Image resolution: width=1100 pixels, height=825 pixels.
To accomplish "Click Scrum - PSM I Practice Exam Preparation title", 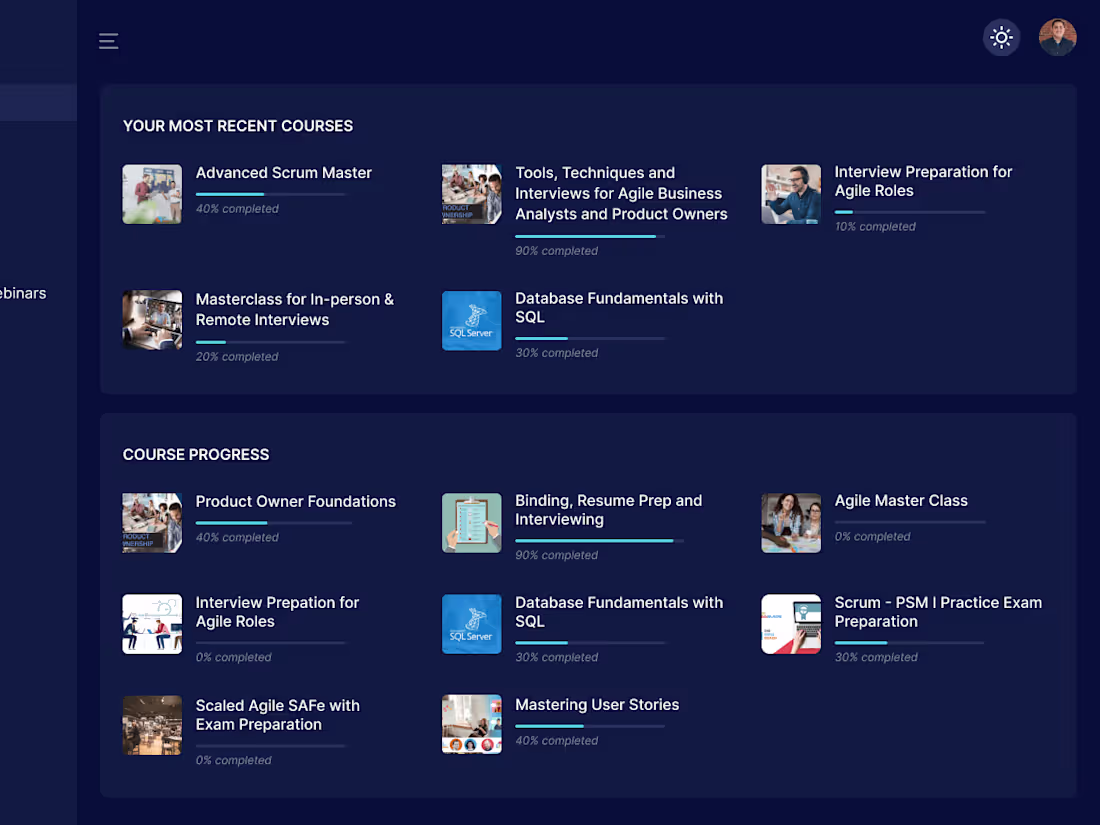I will [938, 612].
